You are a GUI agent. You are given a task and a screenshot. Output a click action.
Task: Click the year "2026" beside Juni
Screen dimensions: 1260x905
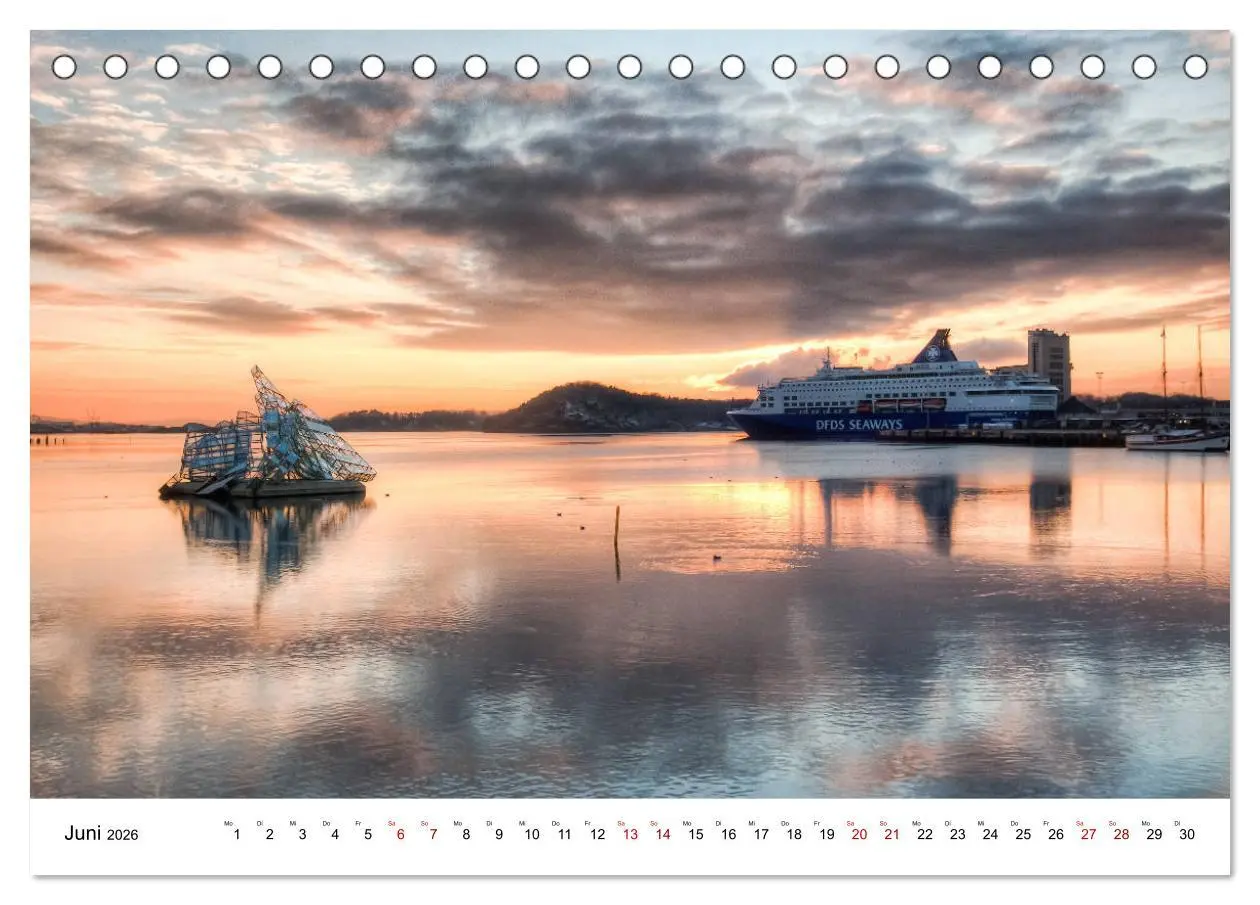[x=123, y=835]
